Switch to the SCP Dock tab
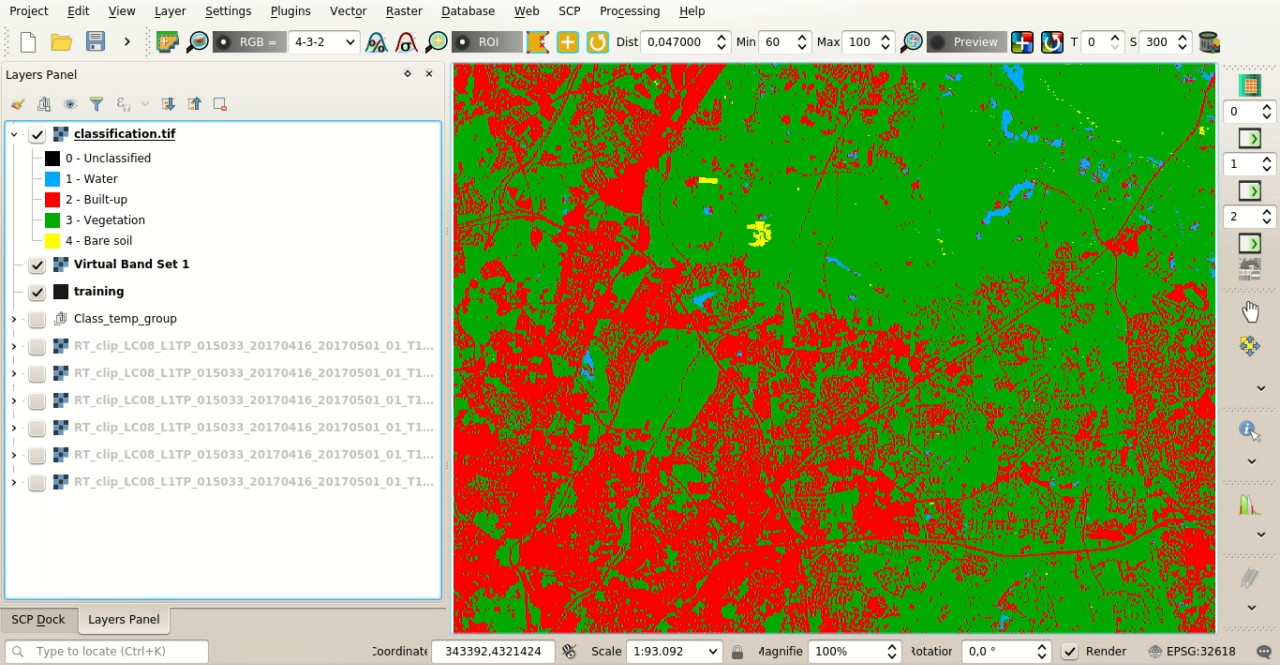 39,620
